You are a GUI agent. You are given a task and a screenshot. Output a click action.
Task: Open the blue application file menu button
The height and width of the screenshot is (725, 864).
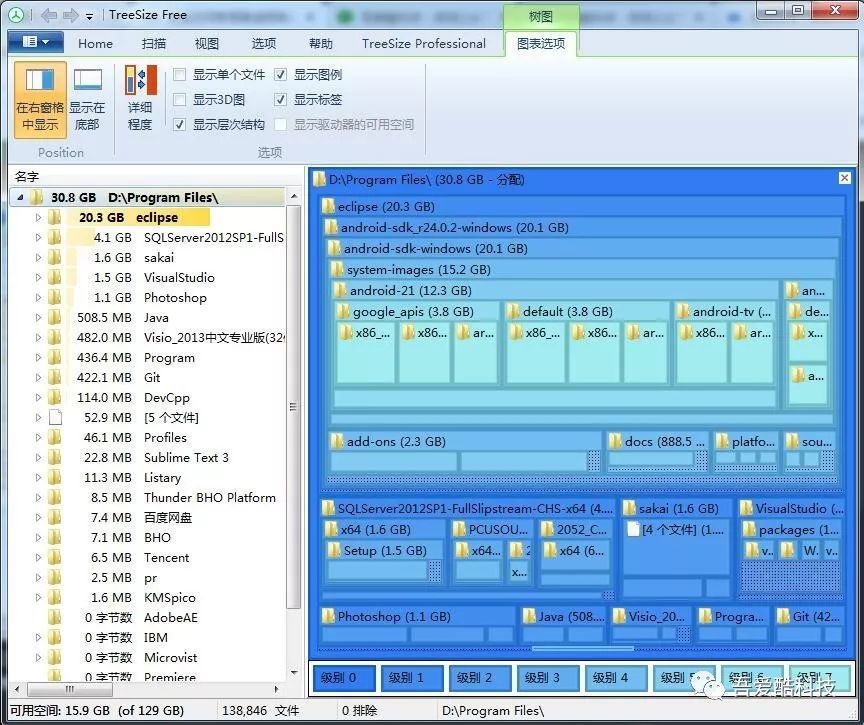click(x=36, y=42)
